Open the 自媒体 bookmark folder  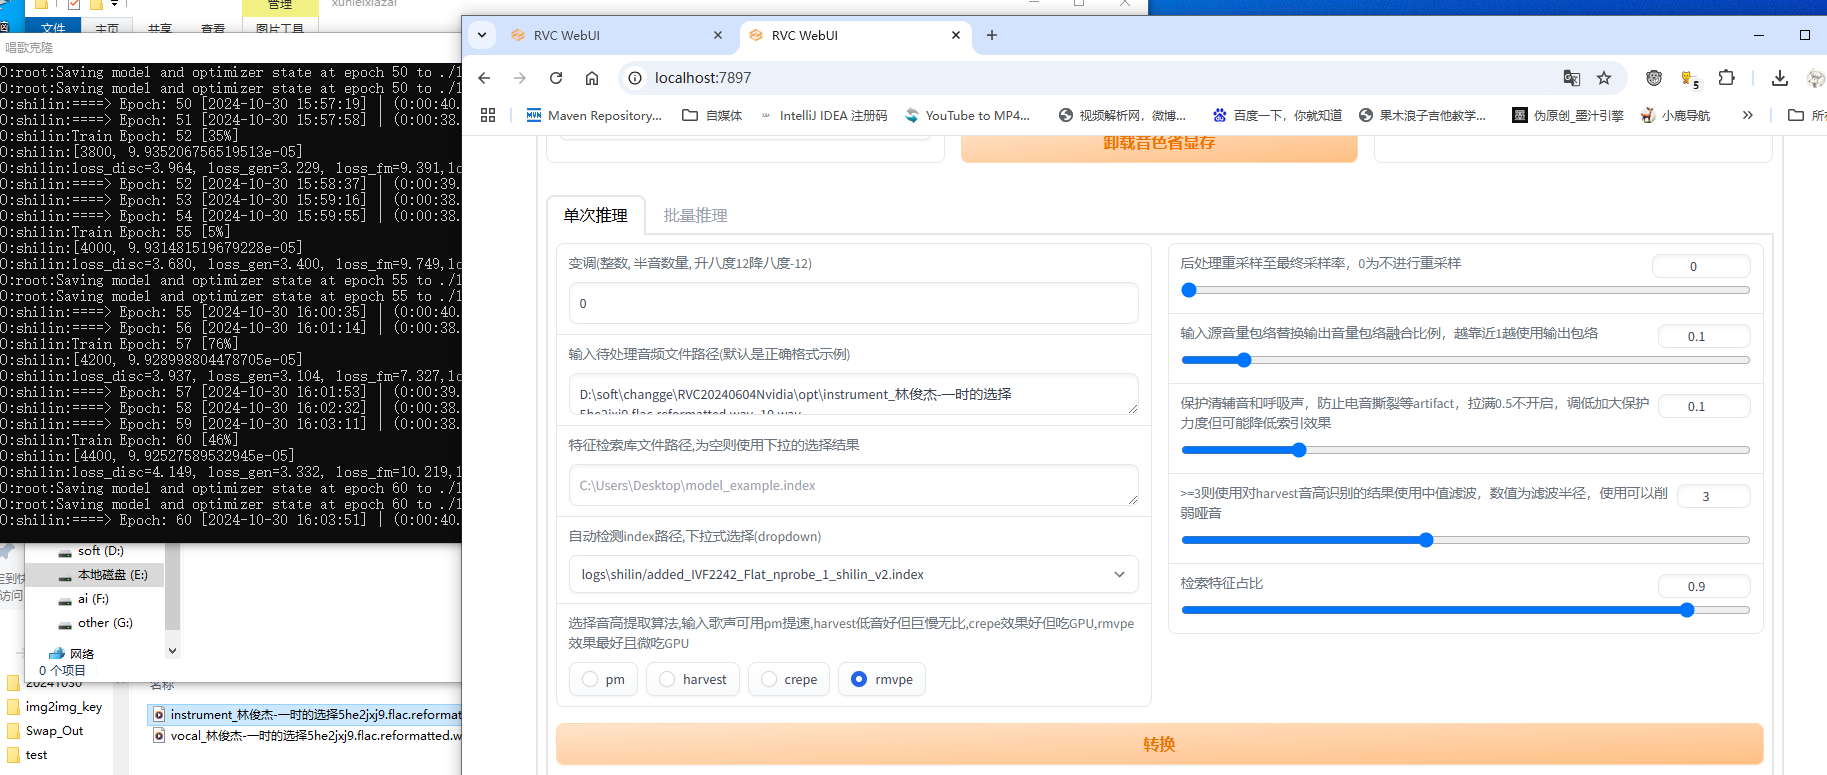coord(712,115)
